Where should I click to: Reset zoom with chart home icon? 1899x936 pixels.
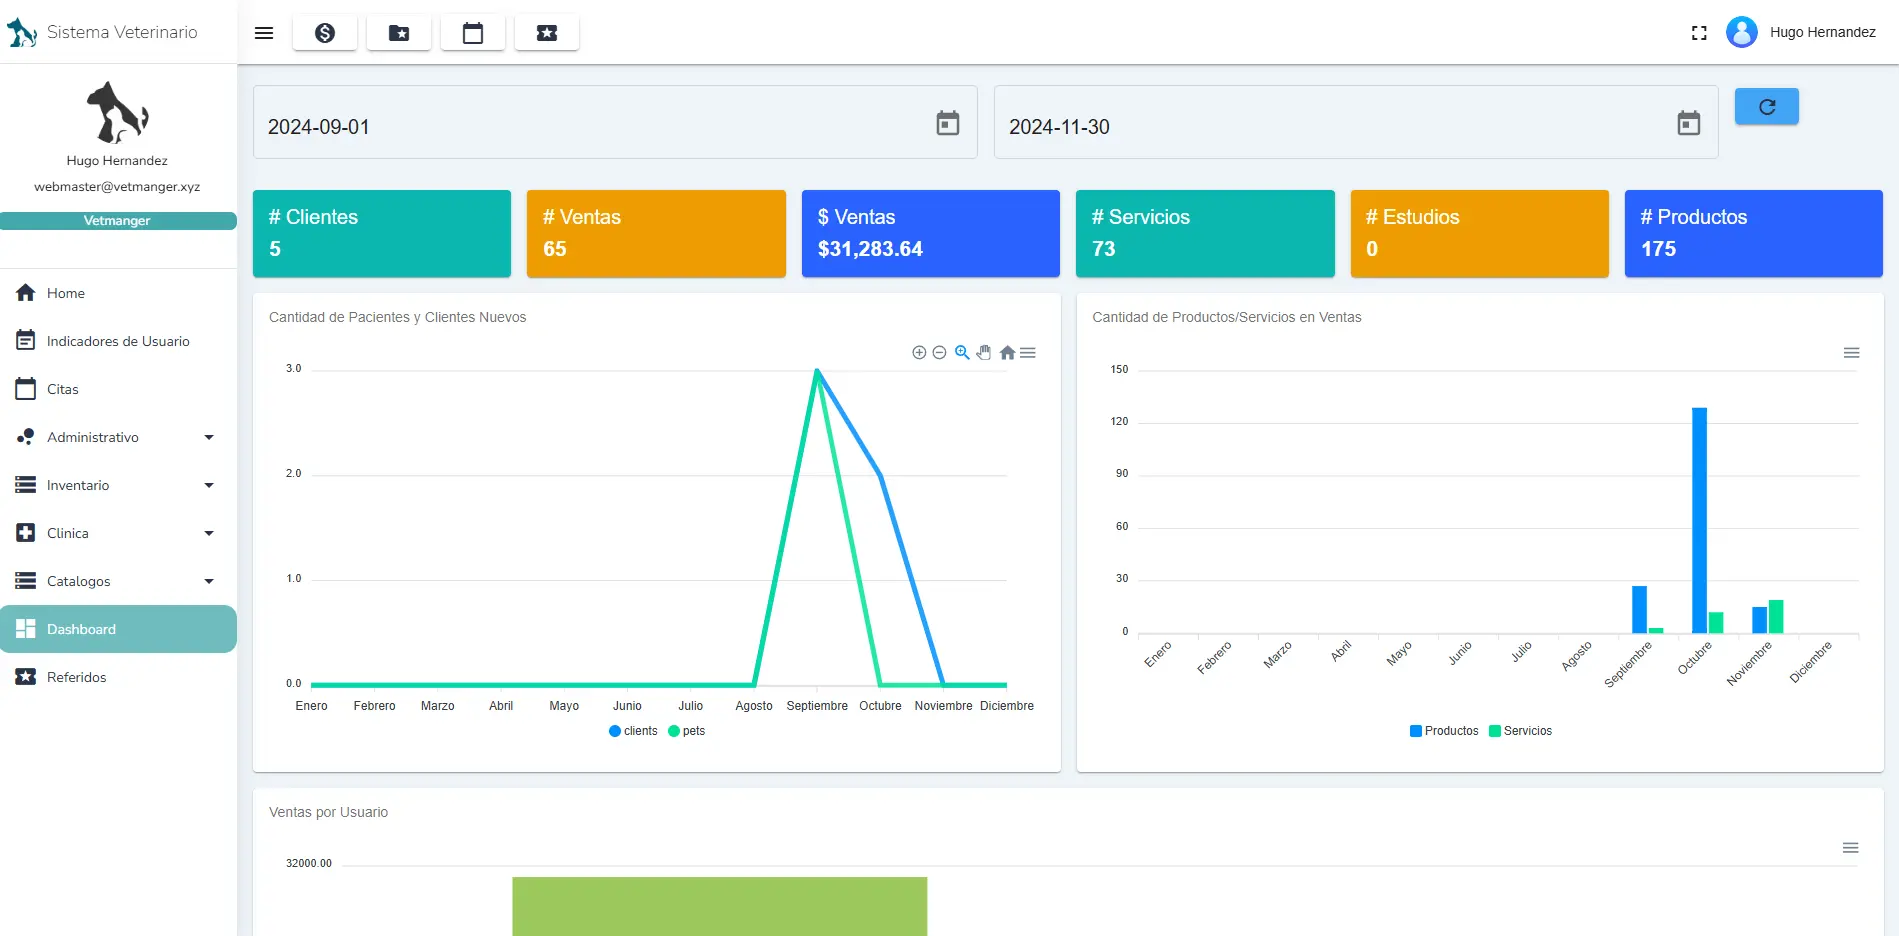coord(1007,352)
